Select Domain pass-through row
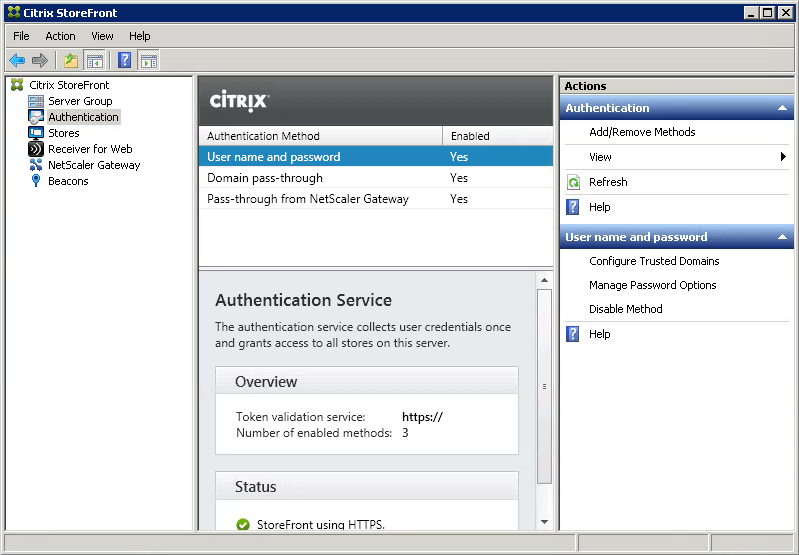This screenshot has width=799, height=555. (376, 177)
